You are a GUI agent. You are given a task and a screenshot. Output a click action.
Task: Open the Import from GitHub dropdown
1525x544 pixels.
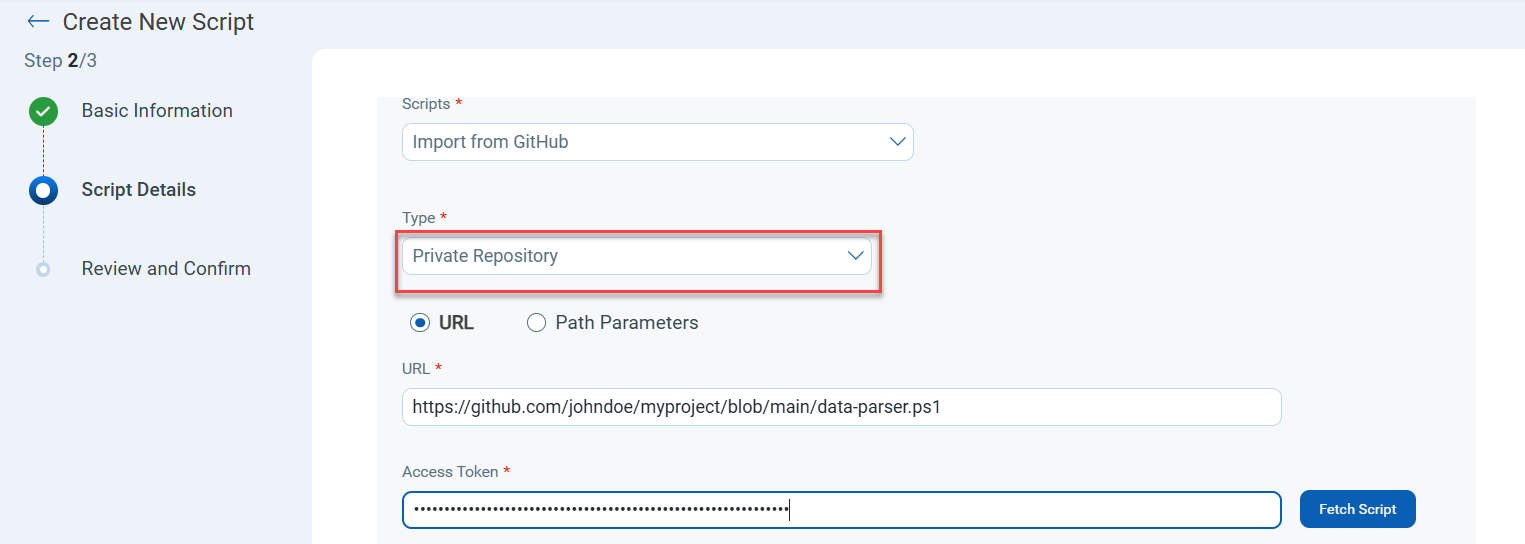[657, 142]
